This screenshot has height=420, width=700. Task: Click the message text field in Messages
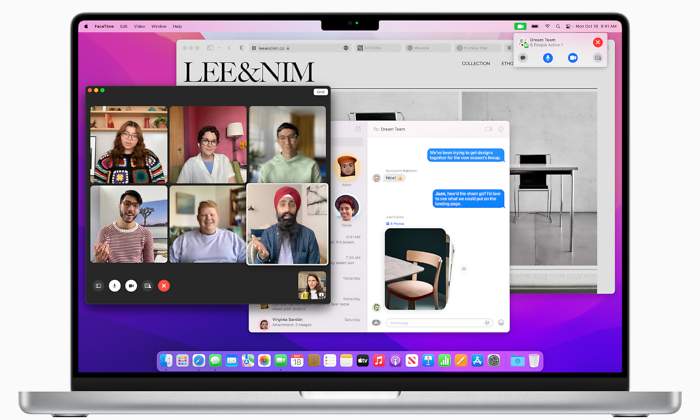(438, 322)
